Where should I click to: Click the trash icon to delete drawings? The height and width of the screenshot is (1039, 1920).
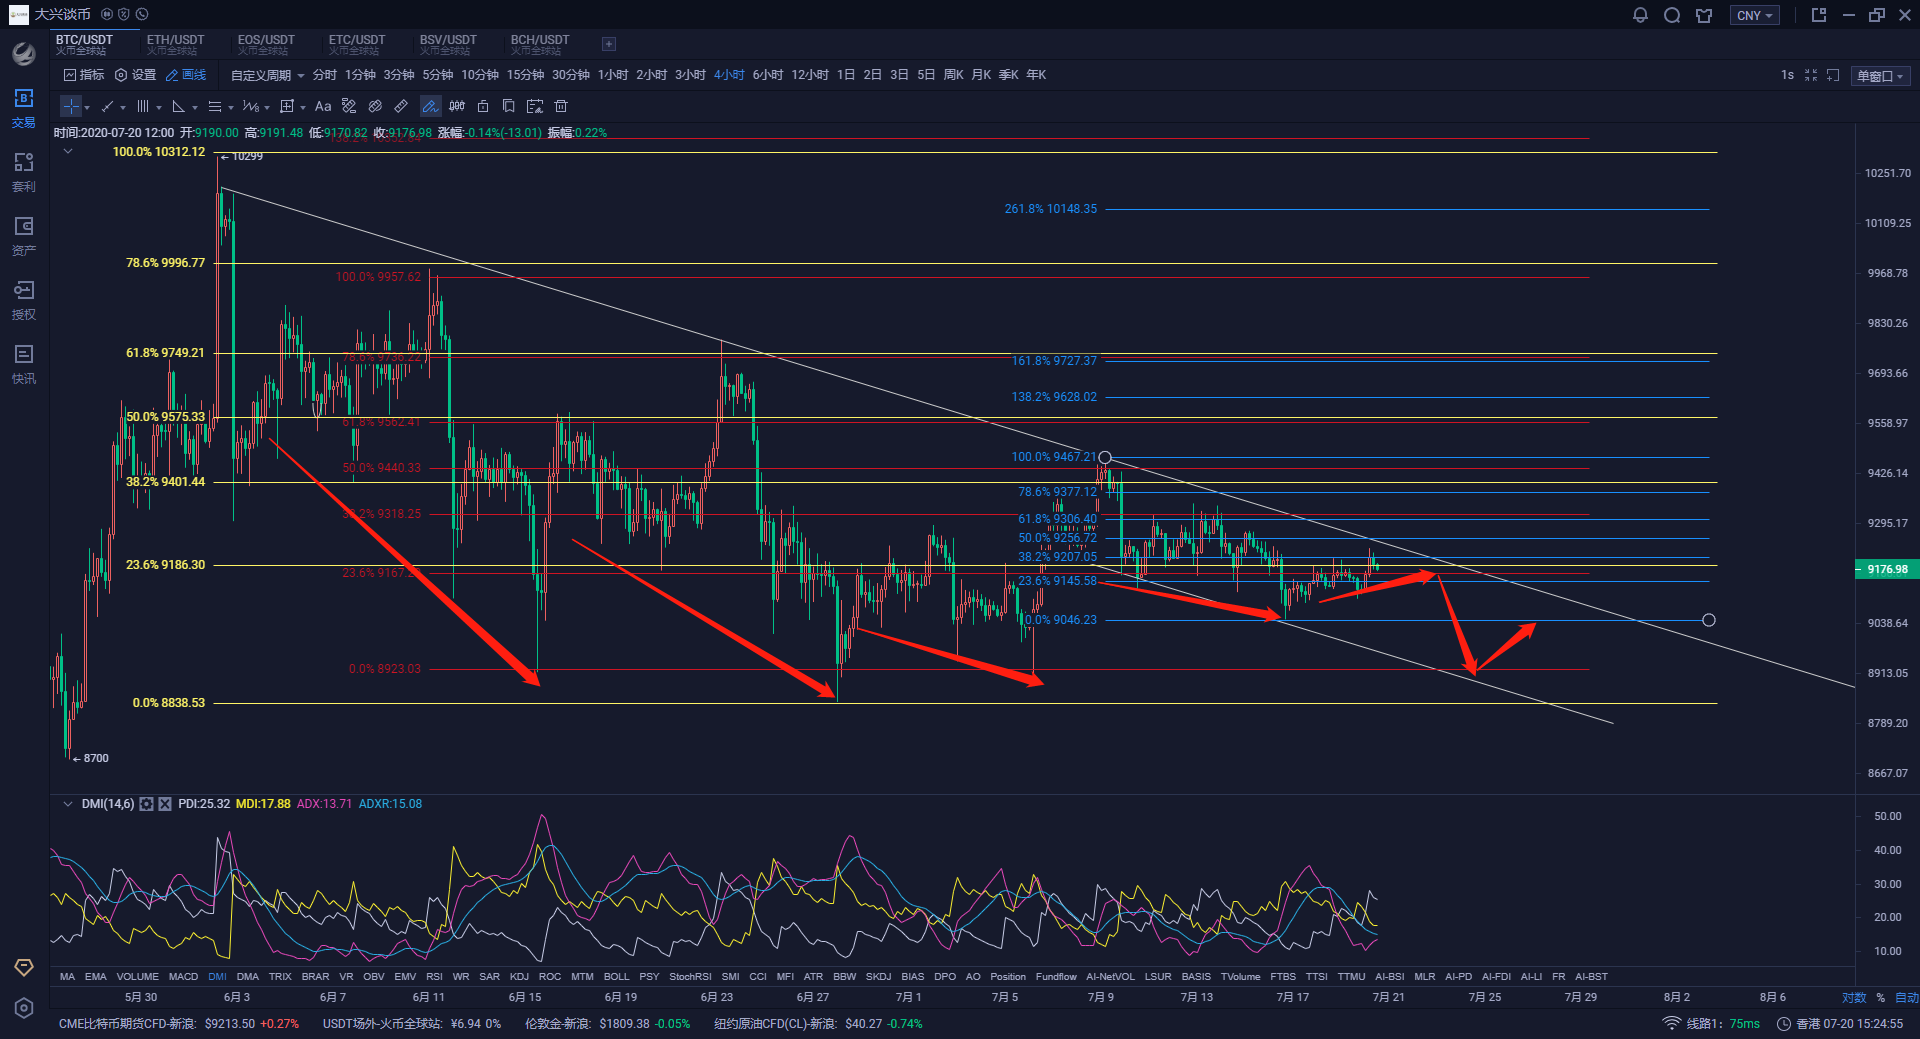(561, 106)
